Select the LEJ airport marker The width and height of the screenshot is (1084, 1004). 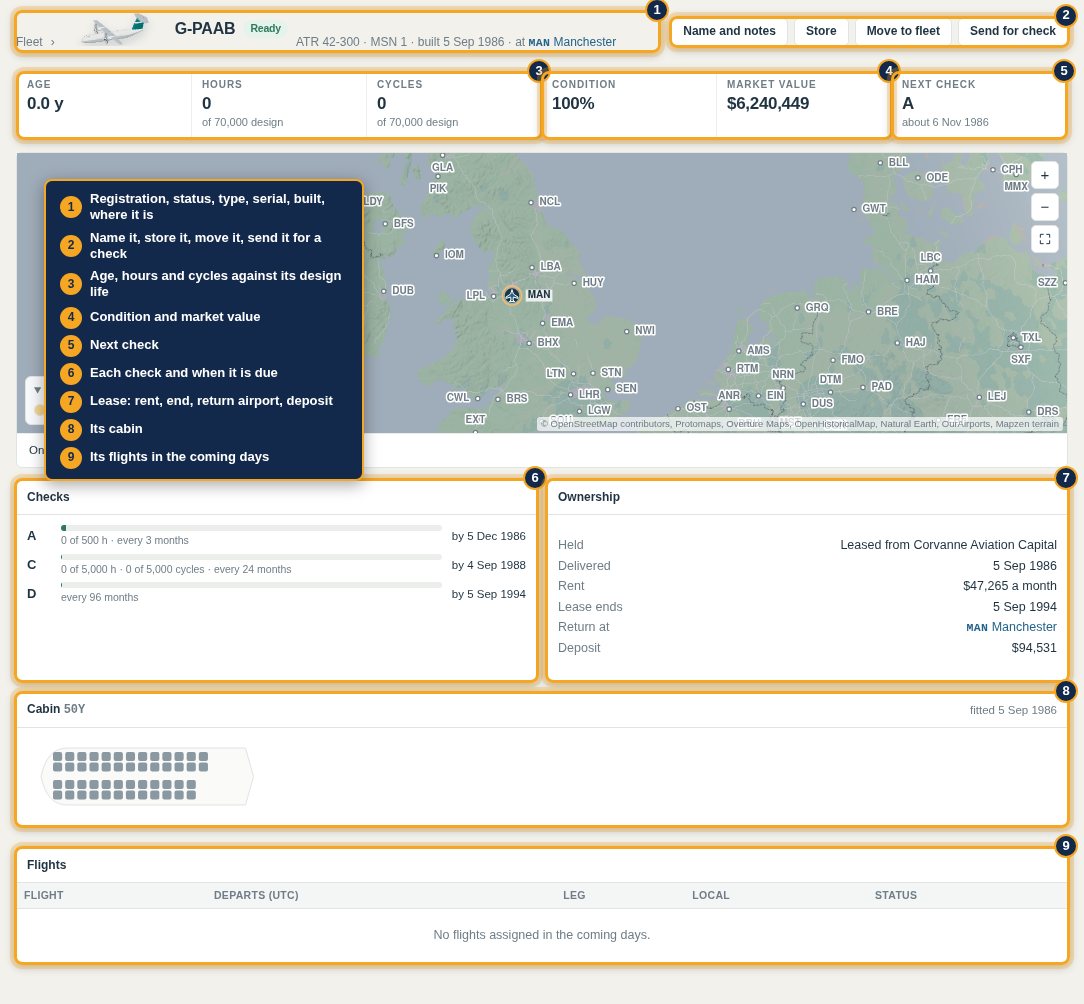tap(979, 397)
